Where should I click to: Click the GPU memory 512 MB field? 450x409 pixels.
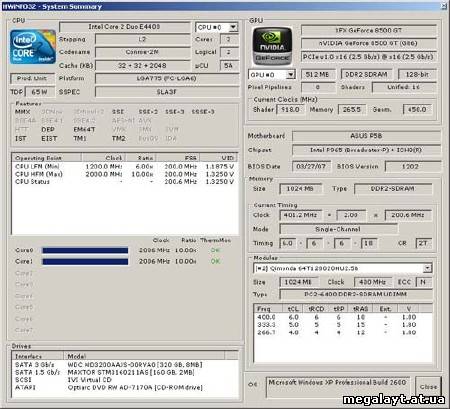click(x=317, y=74)
